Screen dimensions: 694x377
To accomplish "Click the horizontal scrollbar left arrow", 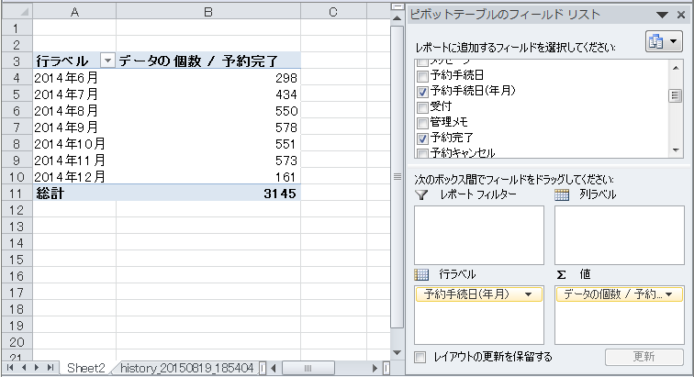I will pos(274,368).
